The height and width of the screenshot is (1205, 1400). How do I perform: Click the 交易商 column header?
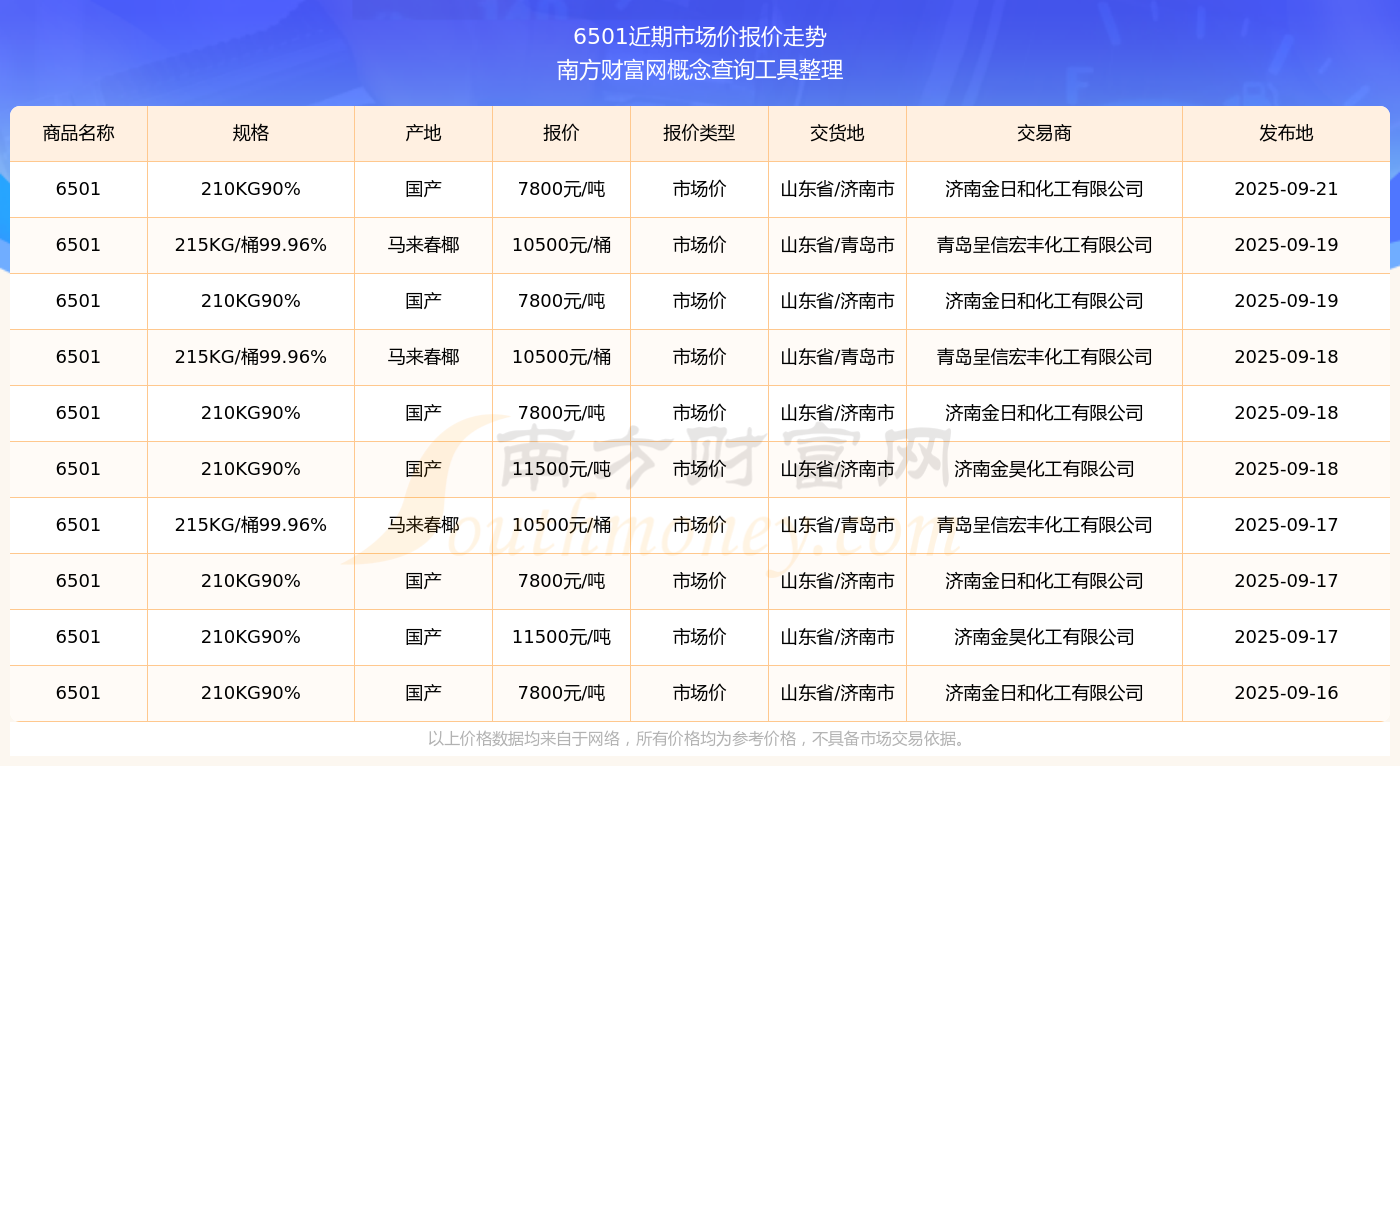click(1044, 133)
